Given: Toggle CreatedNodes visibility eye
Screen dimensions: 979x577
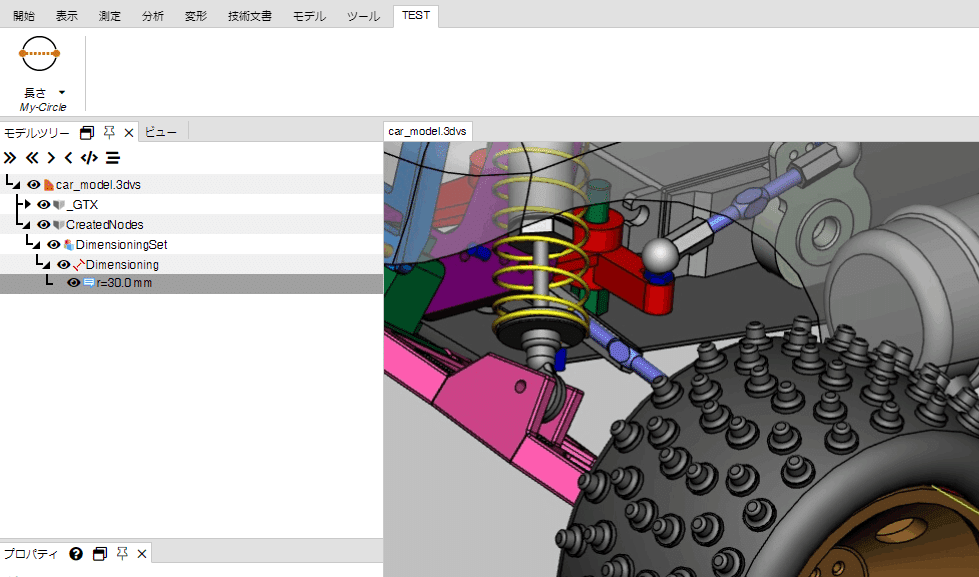Looking at the screenshot, I should (44, 225).
